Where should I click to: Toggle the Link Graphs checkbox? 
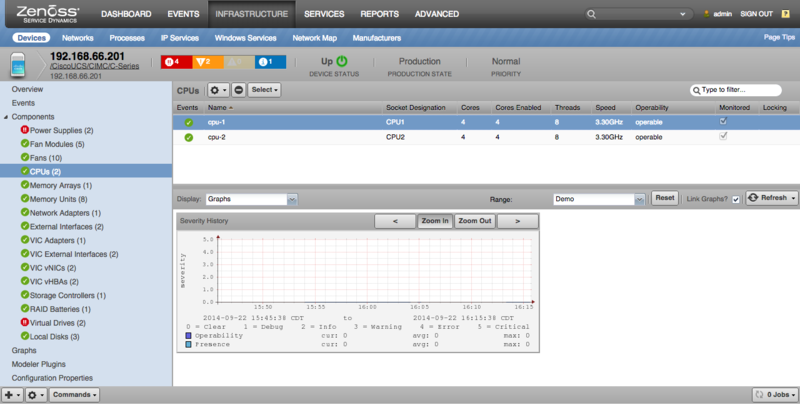(x=736, y=199)
